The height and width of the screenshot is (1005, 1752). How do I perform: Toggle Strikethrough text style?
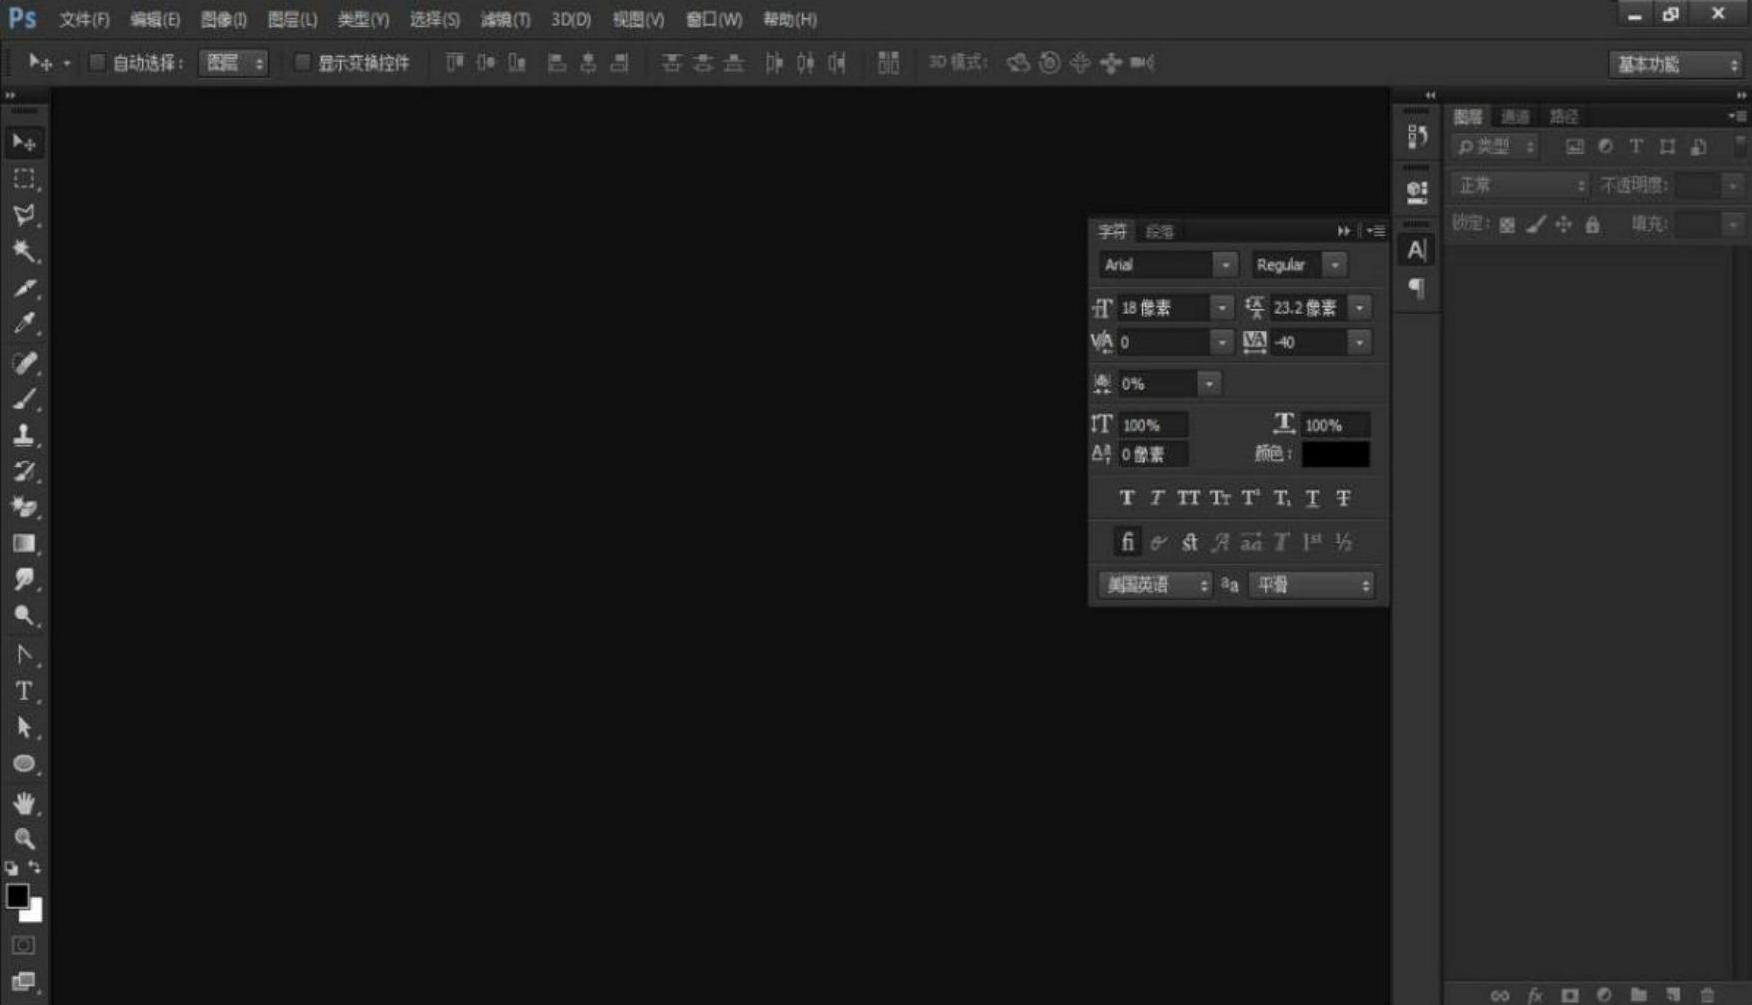tap(1344, 498)
